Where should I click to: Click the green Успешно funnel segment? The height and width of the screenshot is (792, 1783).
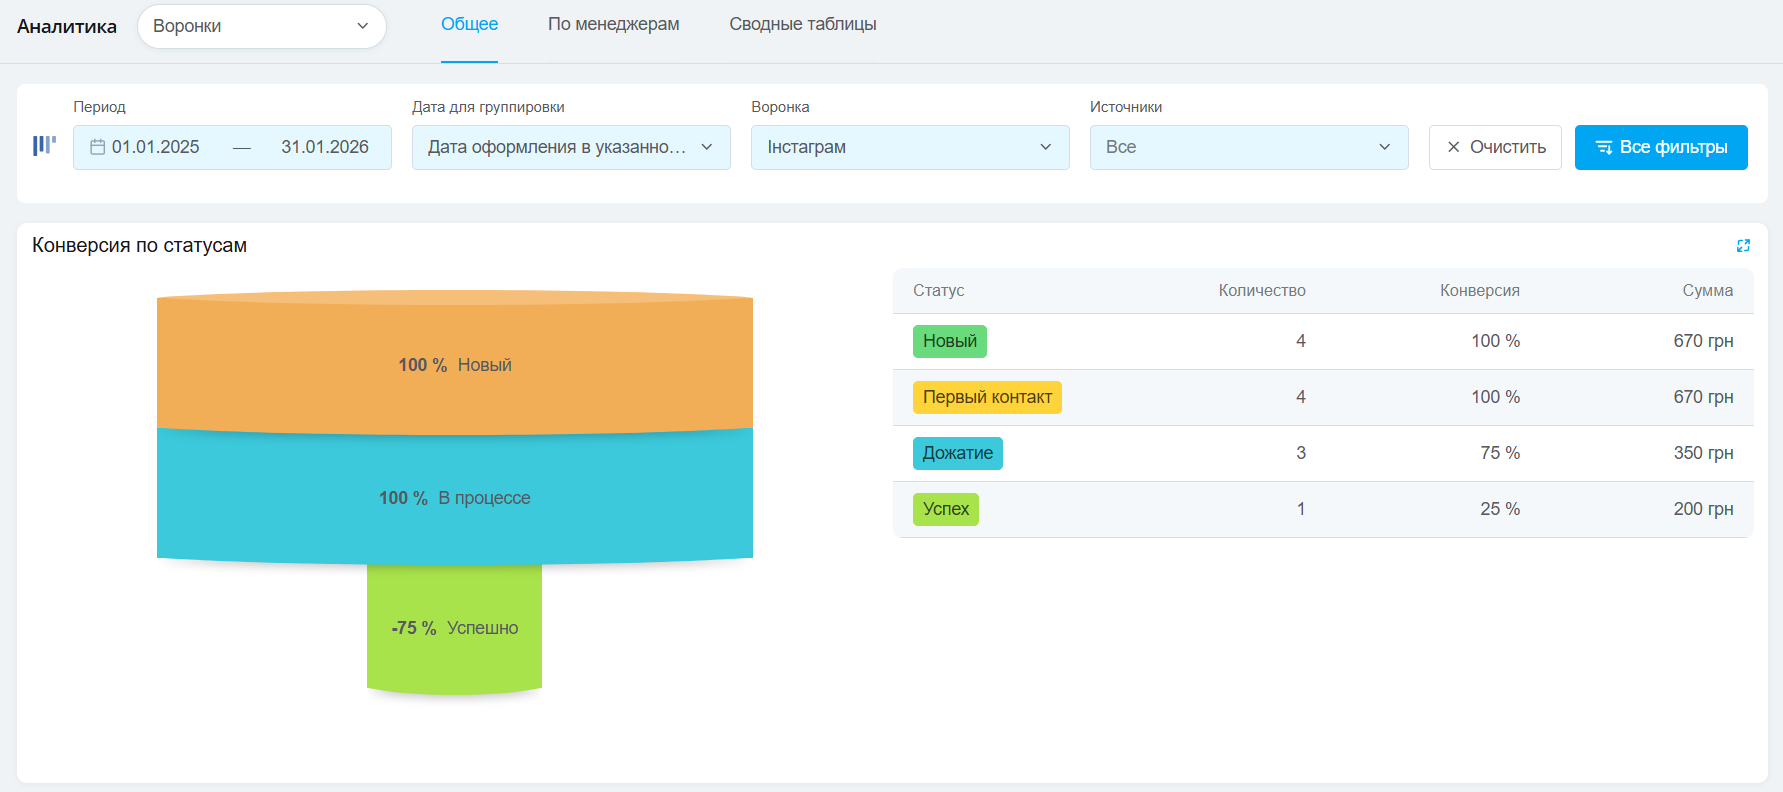click(x=455, y=628)
